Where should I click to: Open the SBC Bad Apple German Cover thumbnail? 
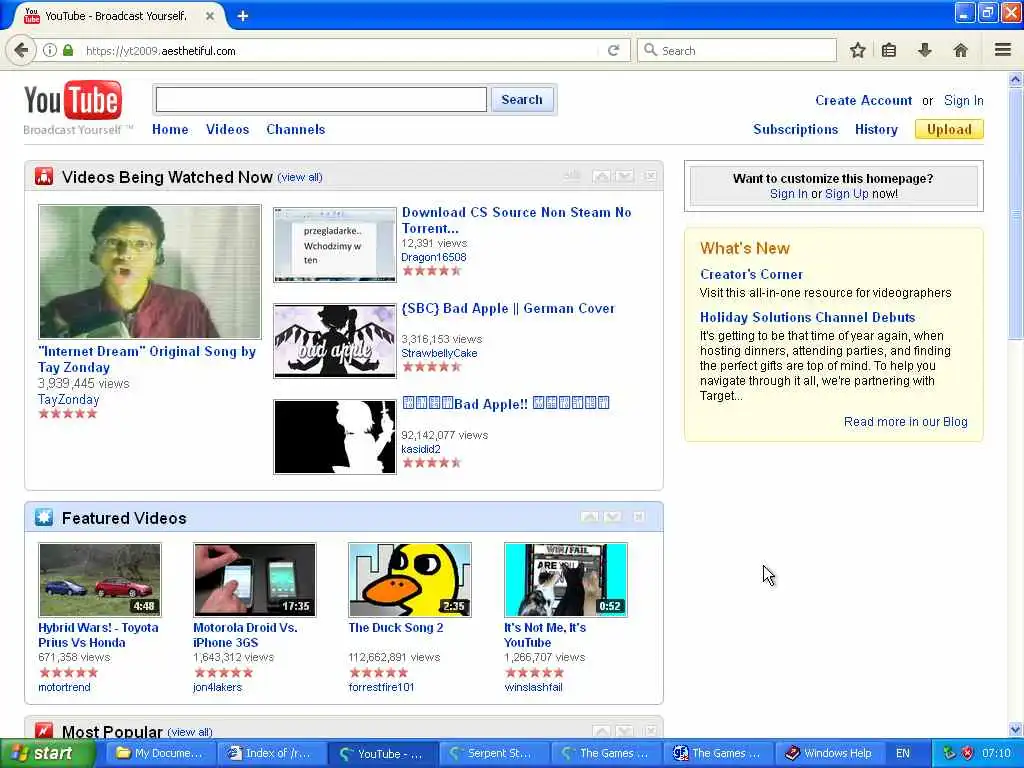pos(334,341)
